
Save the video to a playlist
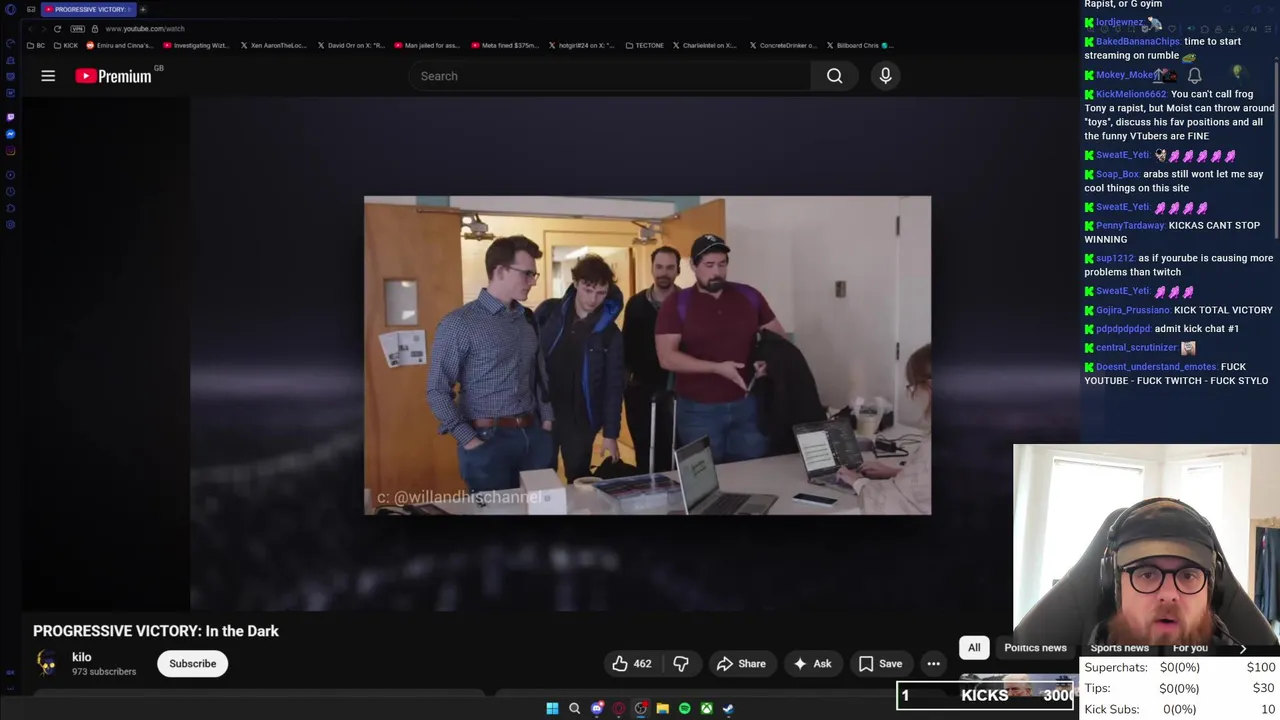pyautogui.click(x=880, y=664)
